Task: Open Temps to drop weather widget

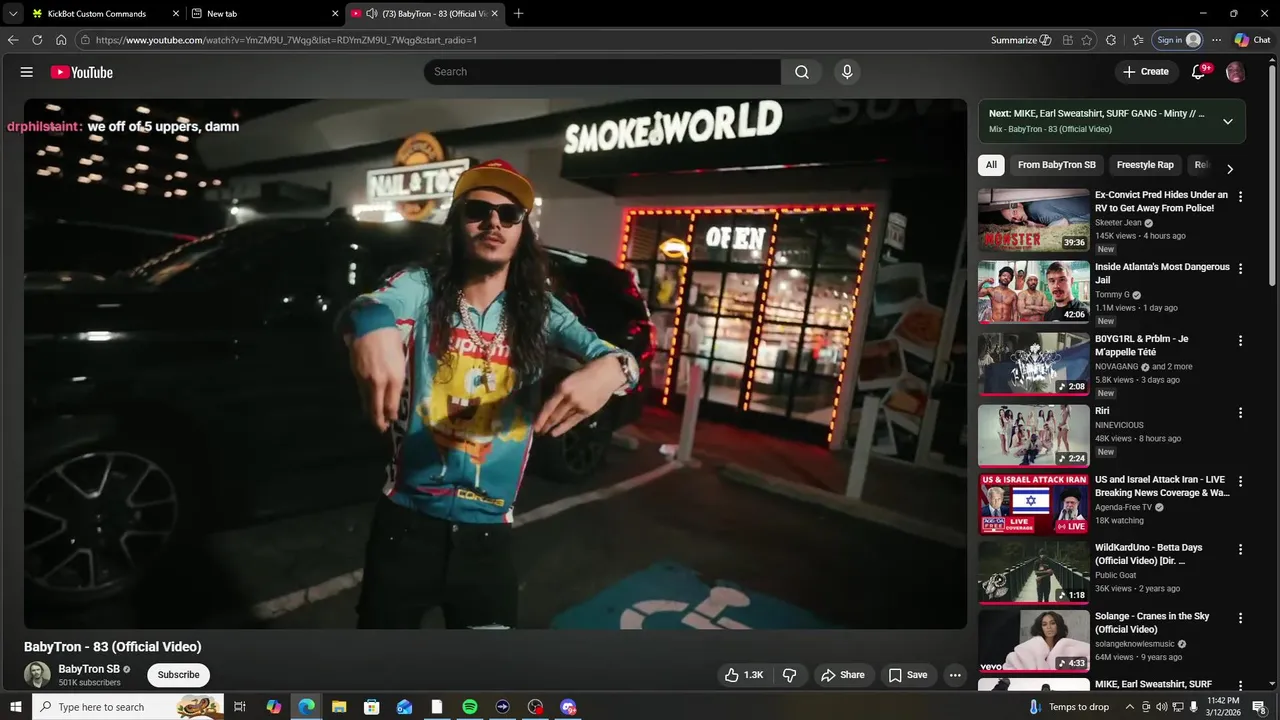Action: (x=1069, y=707)
